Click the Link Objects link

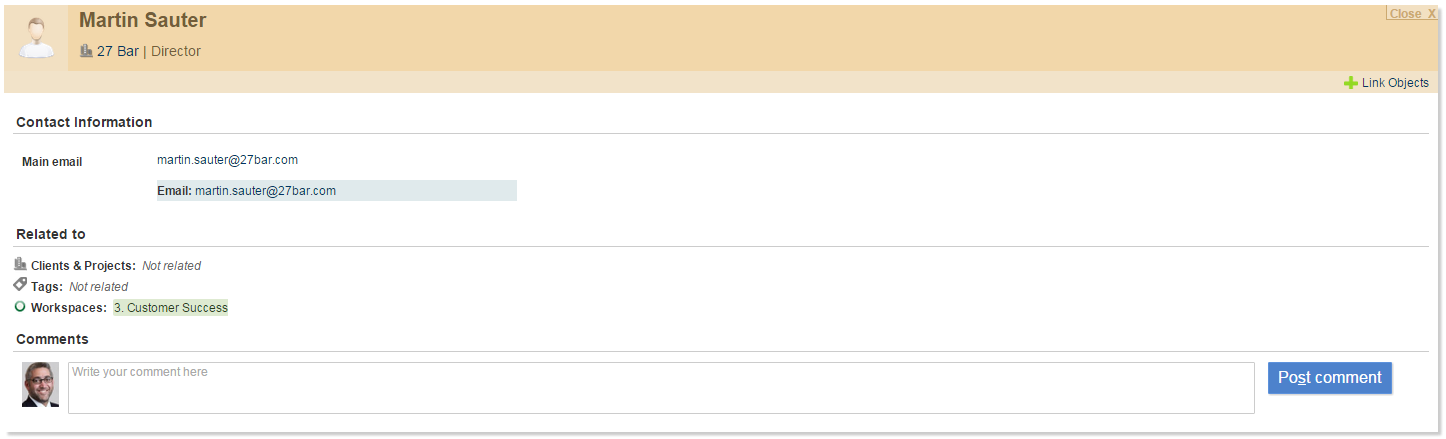pos(1395,83)
